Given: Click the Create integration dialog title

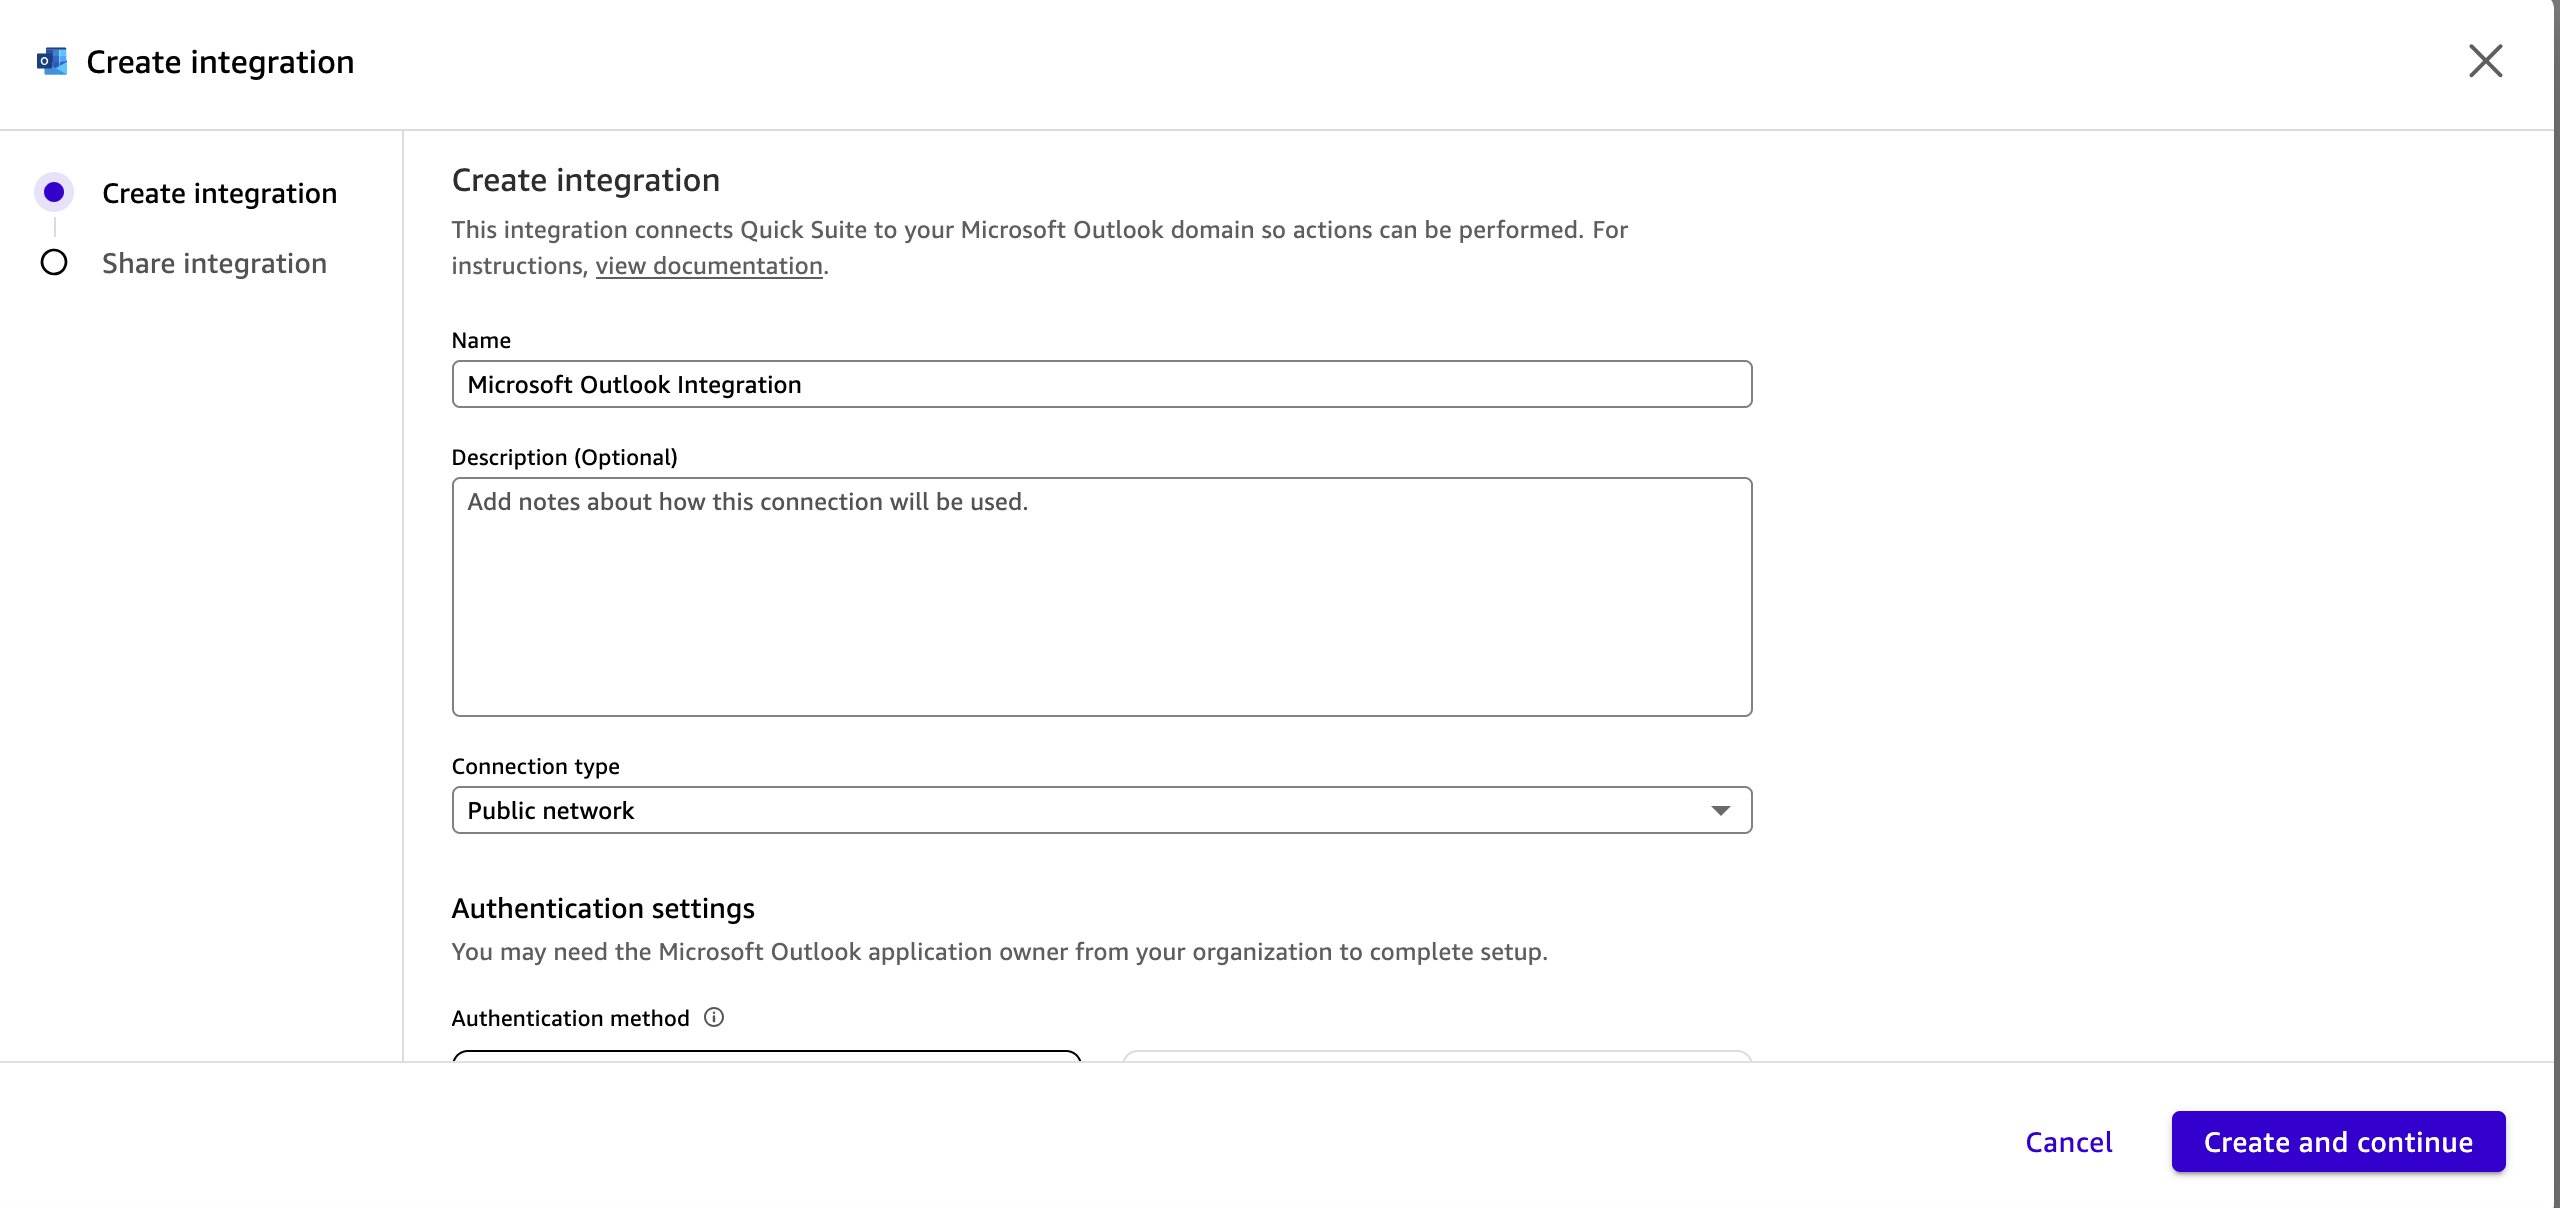Looking at the screenshot, I should tap(219, 61).
